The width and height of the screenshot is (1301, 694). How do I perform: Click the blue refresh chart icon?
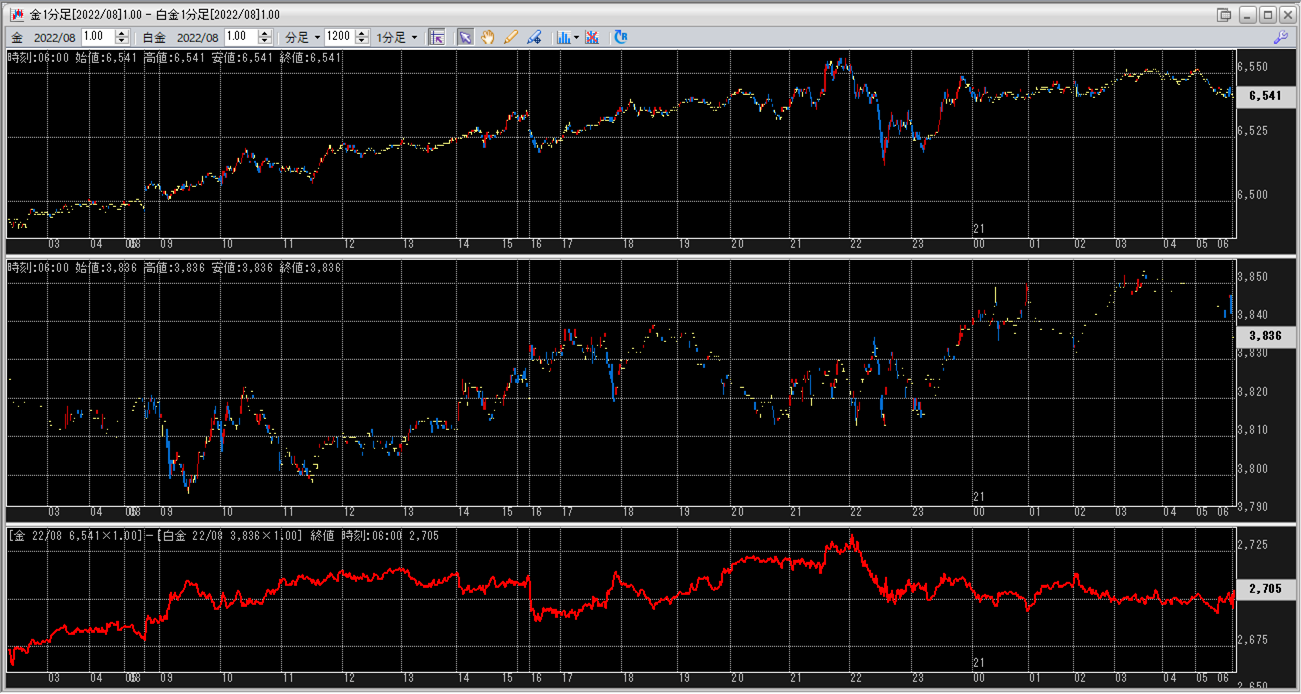click(620, 37)
